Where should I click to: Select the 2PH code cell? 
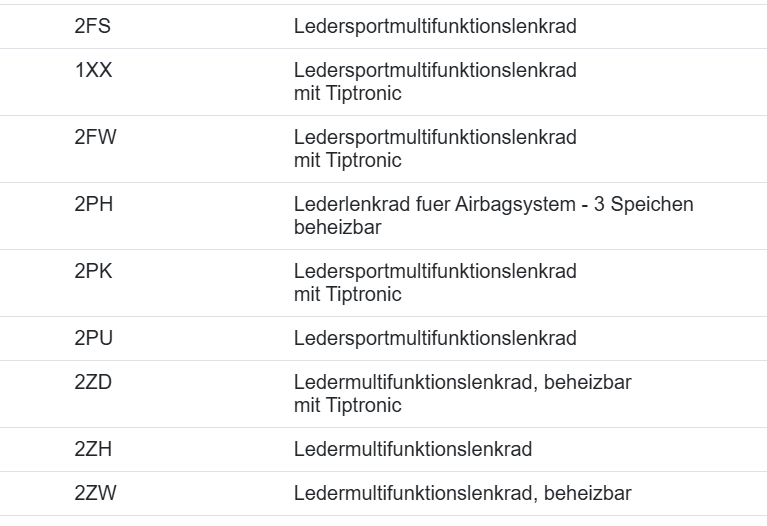(93, 205)
